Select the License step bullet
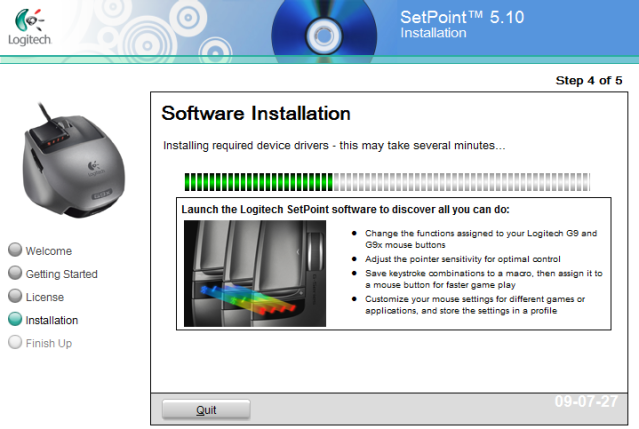 (15, 296)
